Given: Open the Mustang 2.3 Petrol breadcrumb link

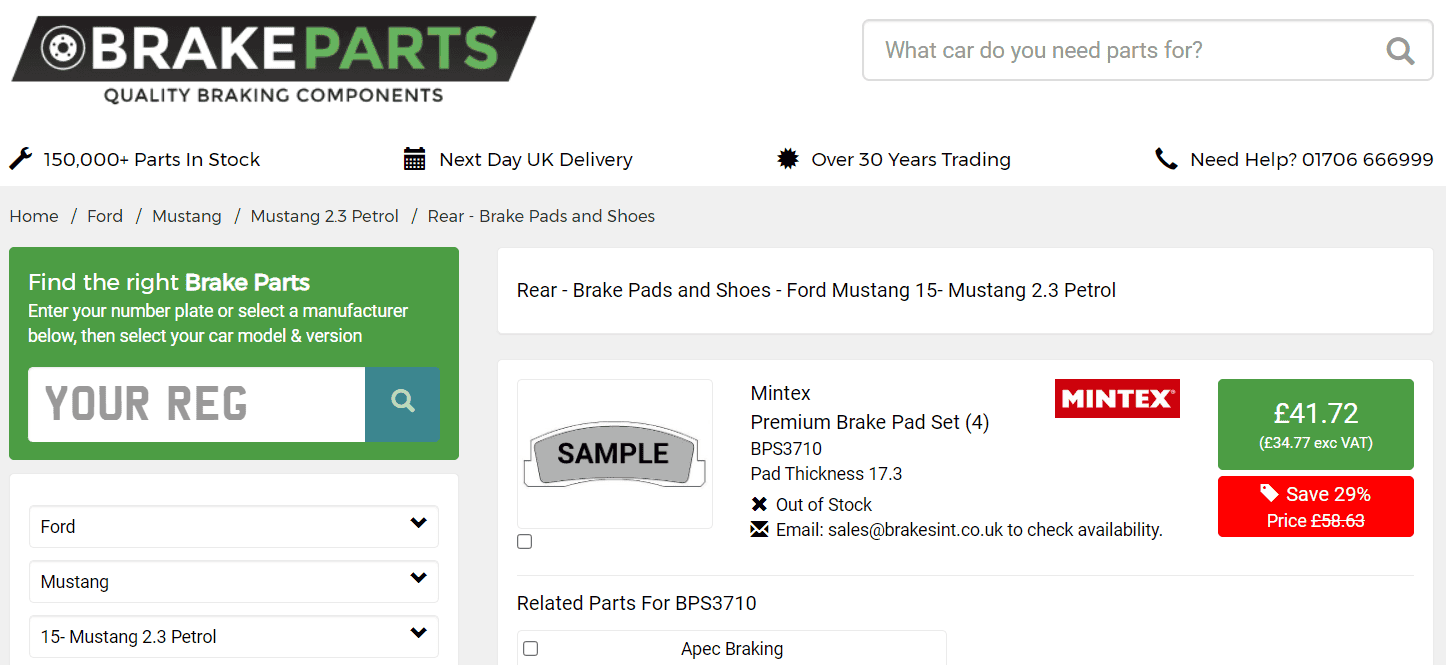Looking at the screenshot, I should 325,216.
